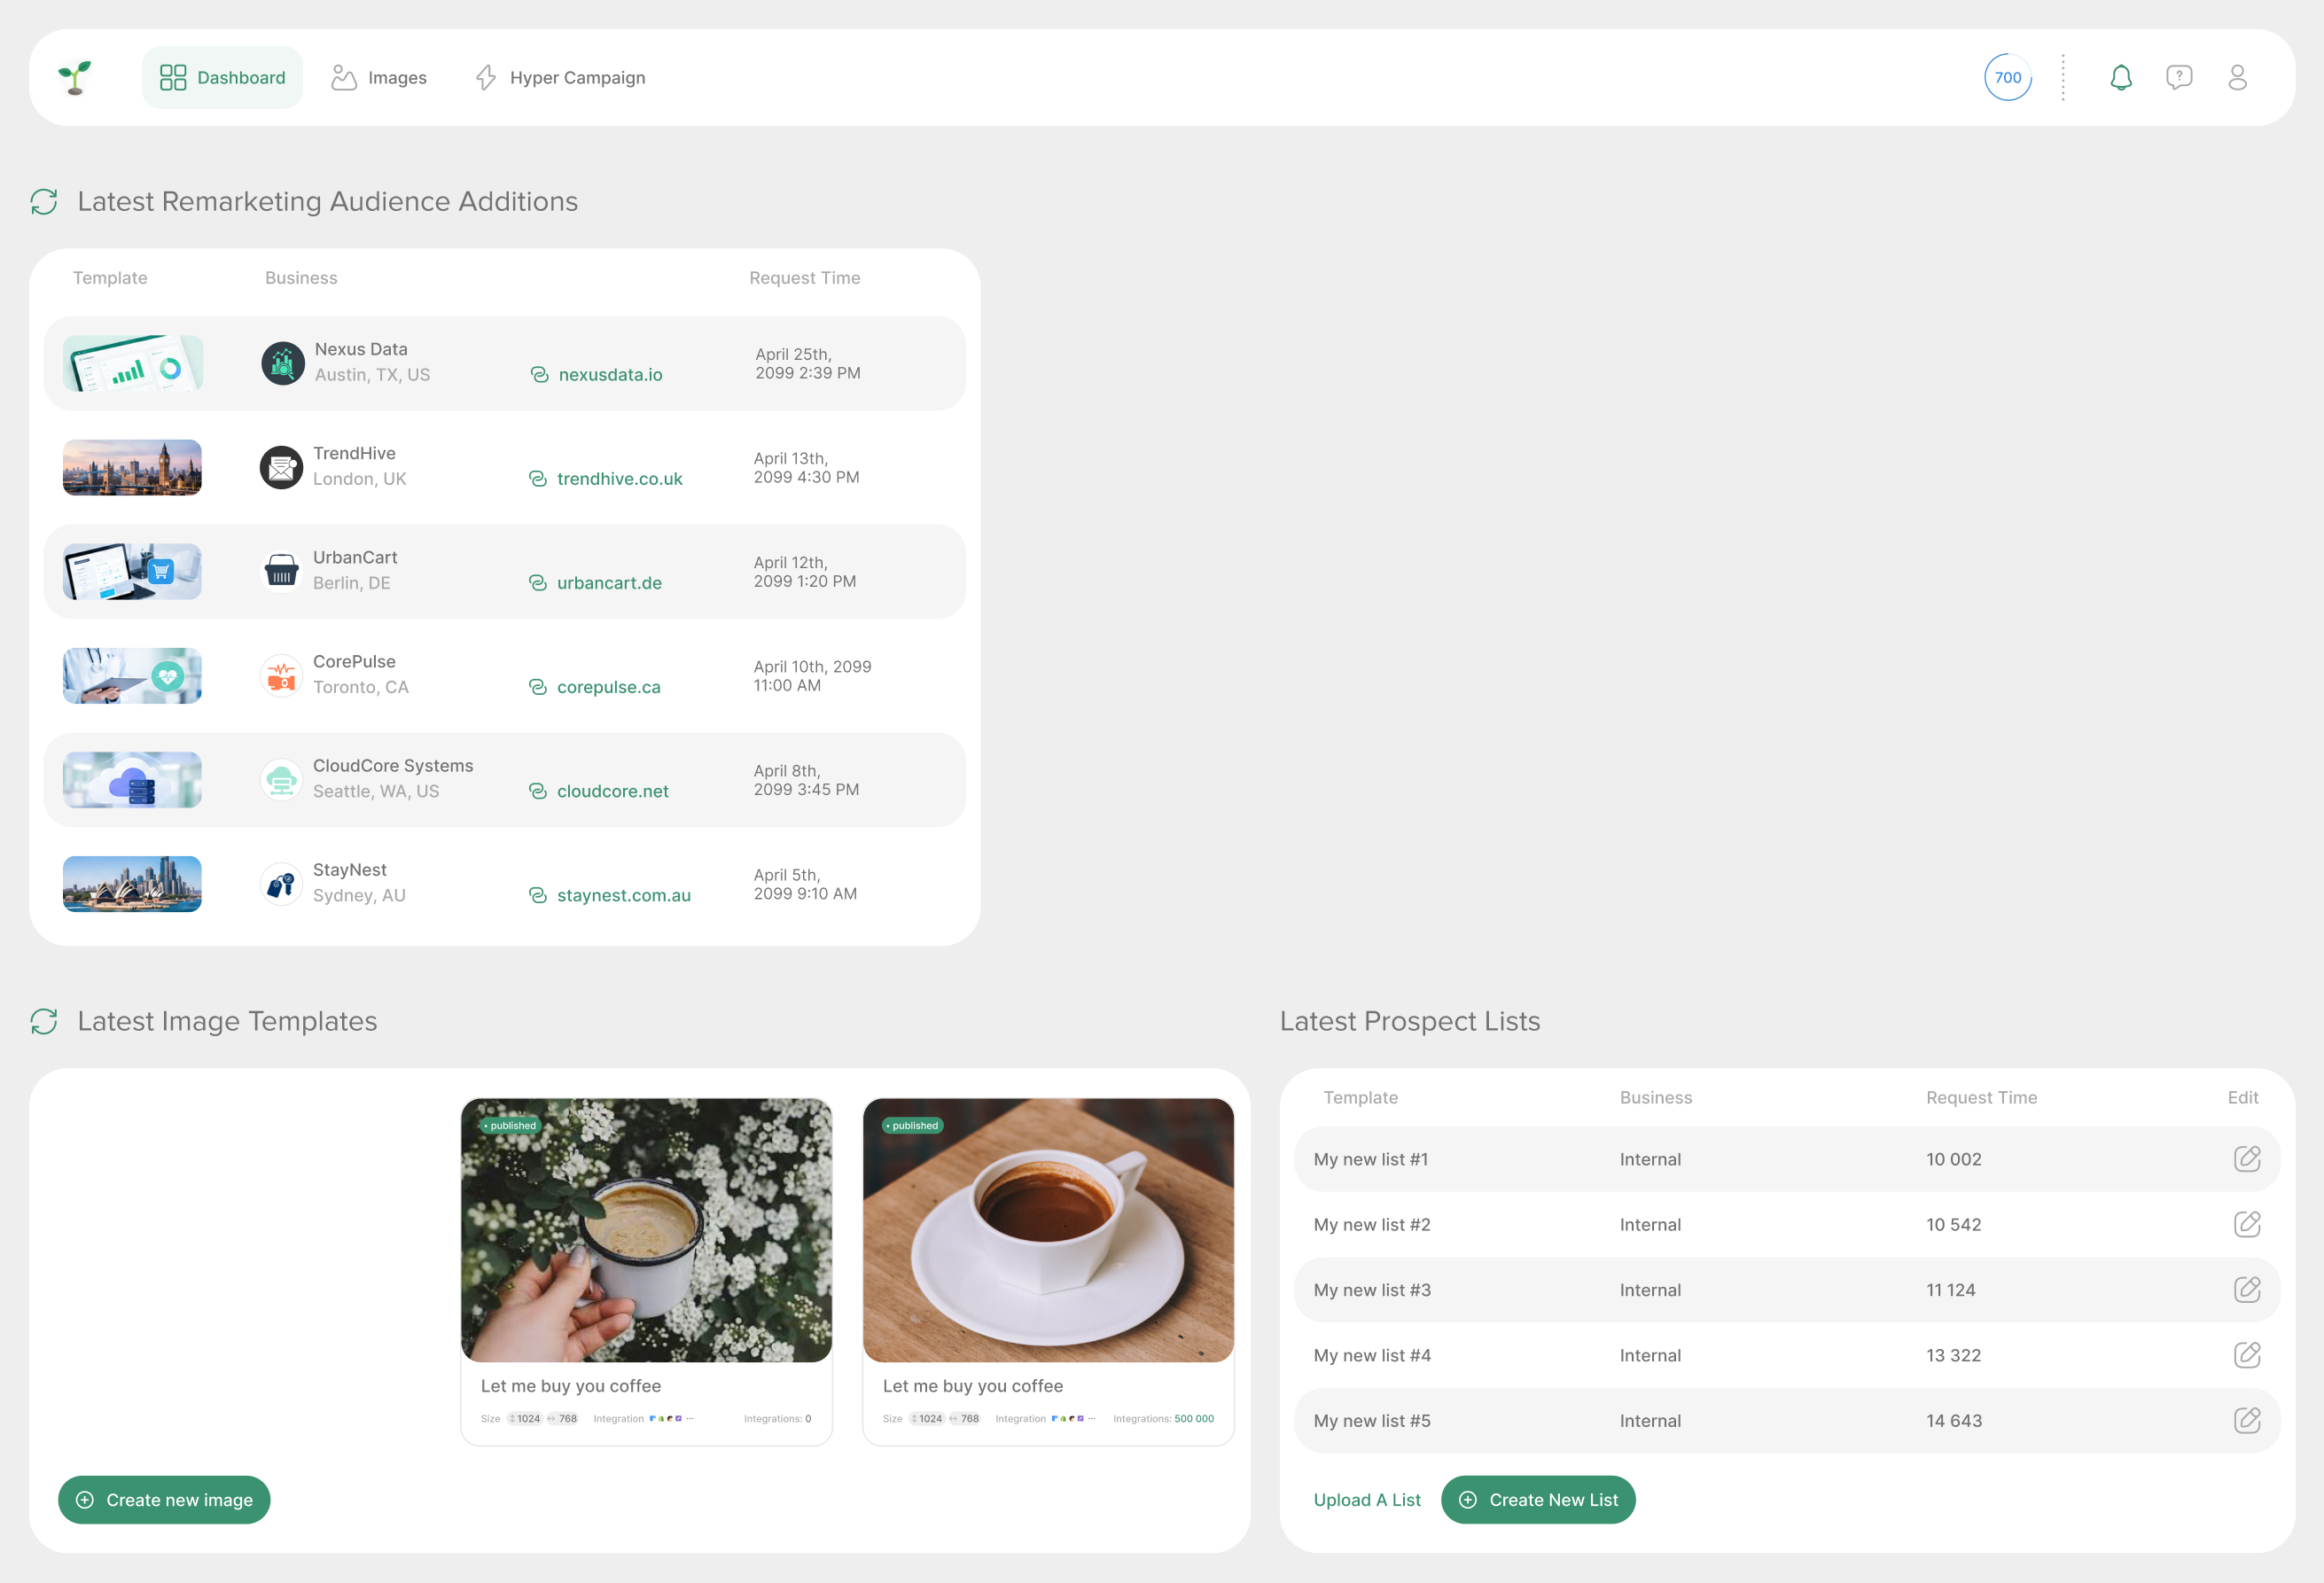This screenshot has height=1583, width=2324.
Task: Refresh Latest Remarketing Audience Additions
Action: click(x=44, y=202)
